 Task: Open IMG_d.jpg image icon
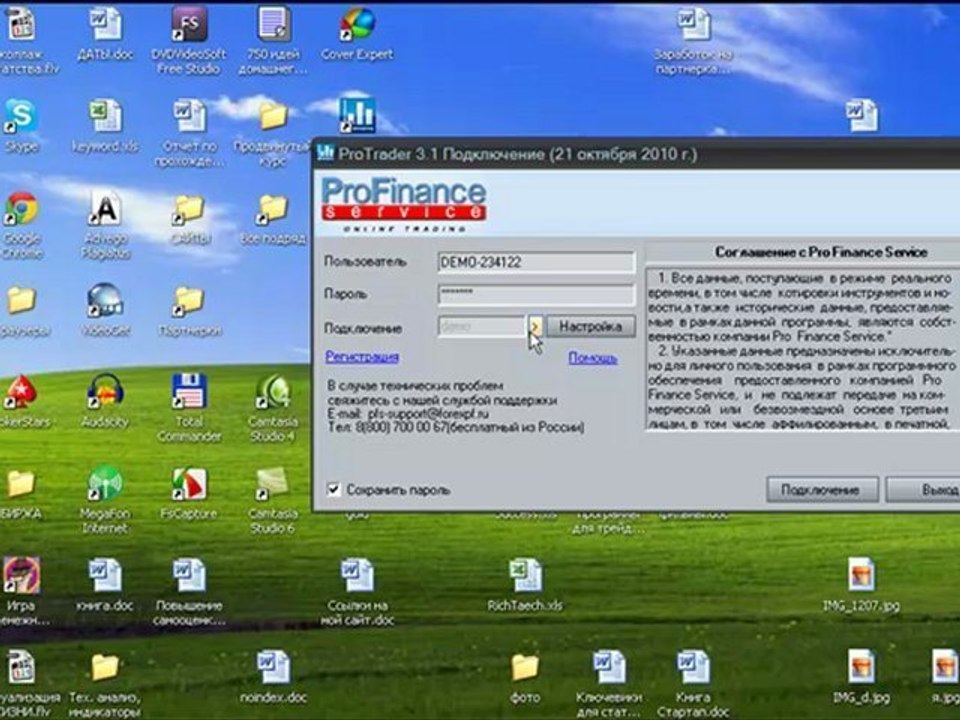[x=861, y=667]
